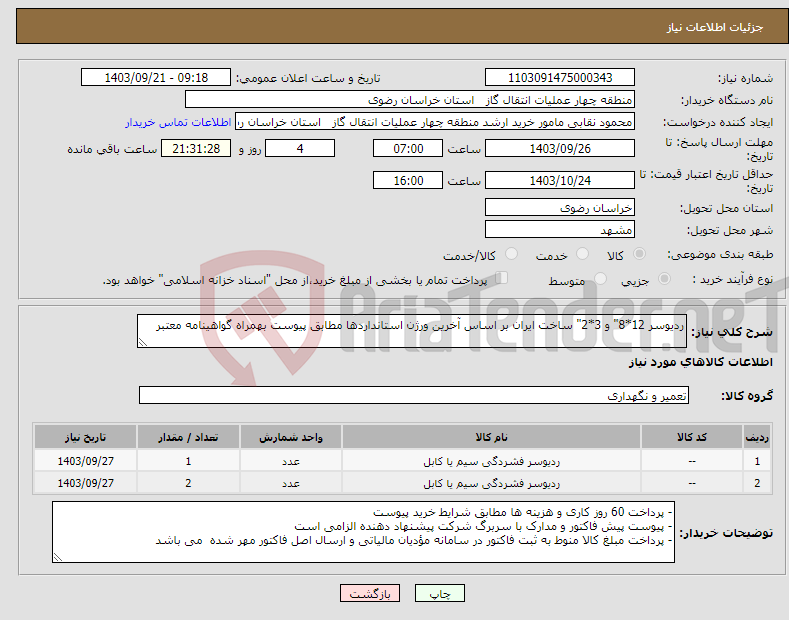The image size is (789, 620).
Task: Click the response deadline date 1403/09/26
Action: point(560,148)
